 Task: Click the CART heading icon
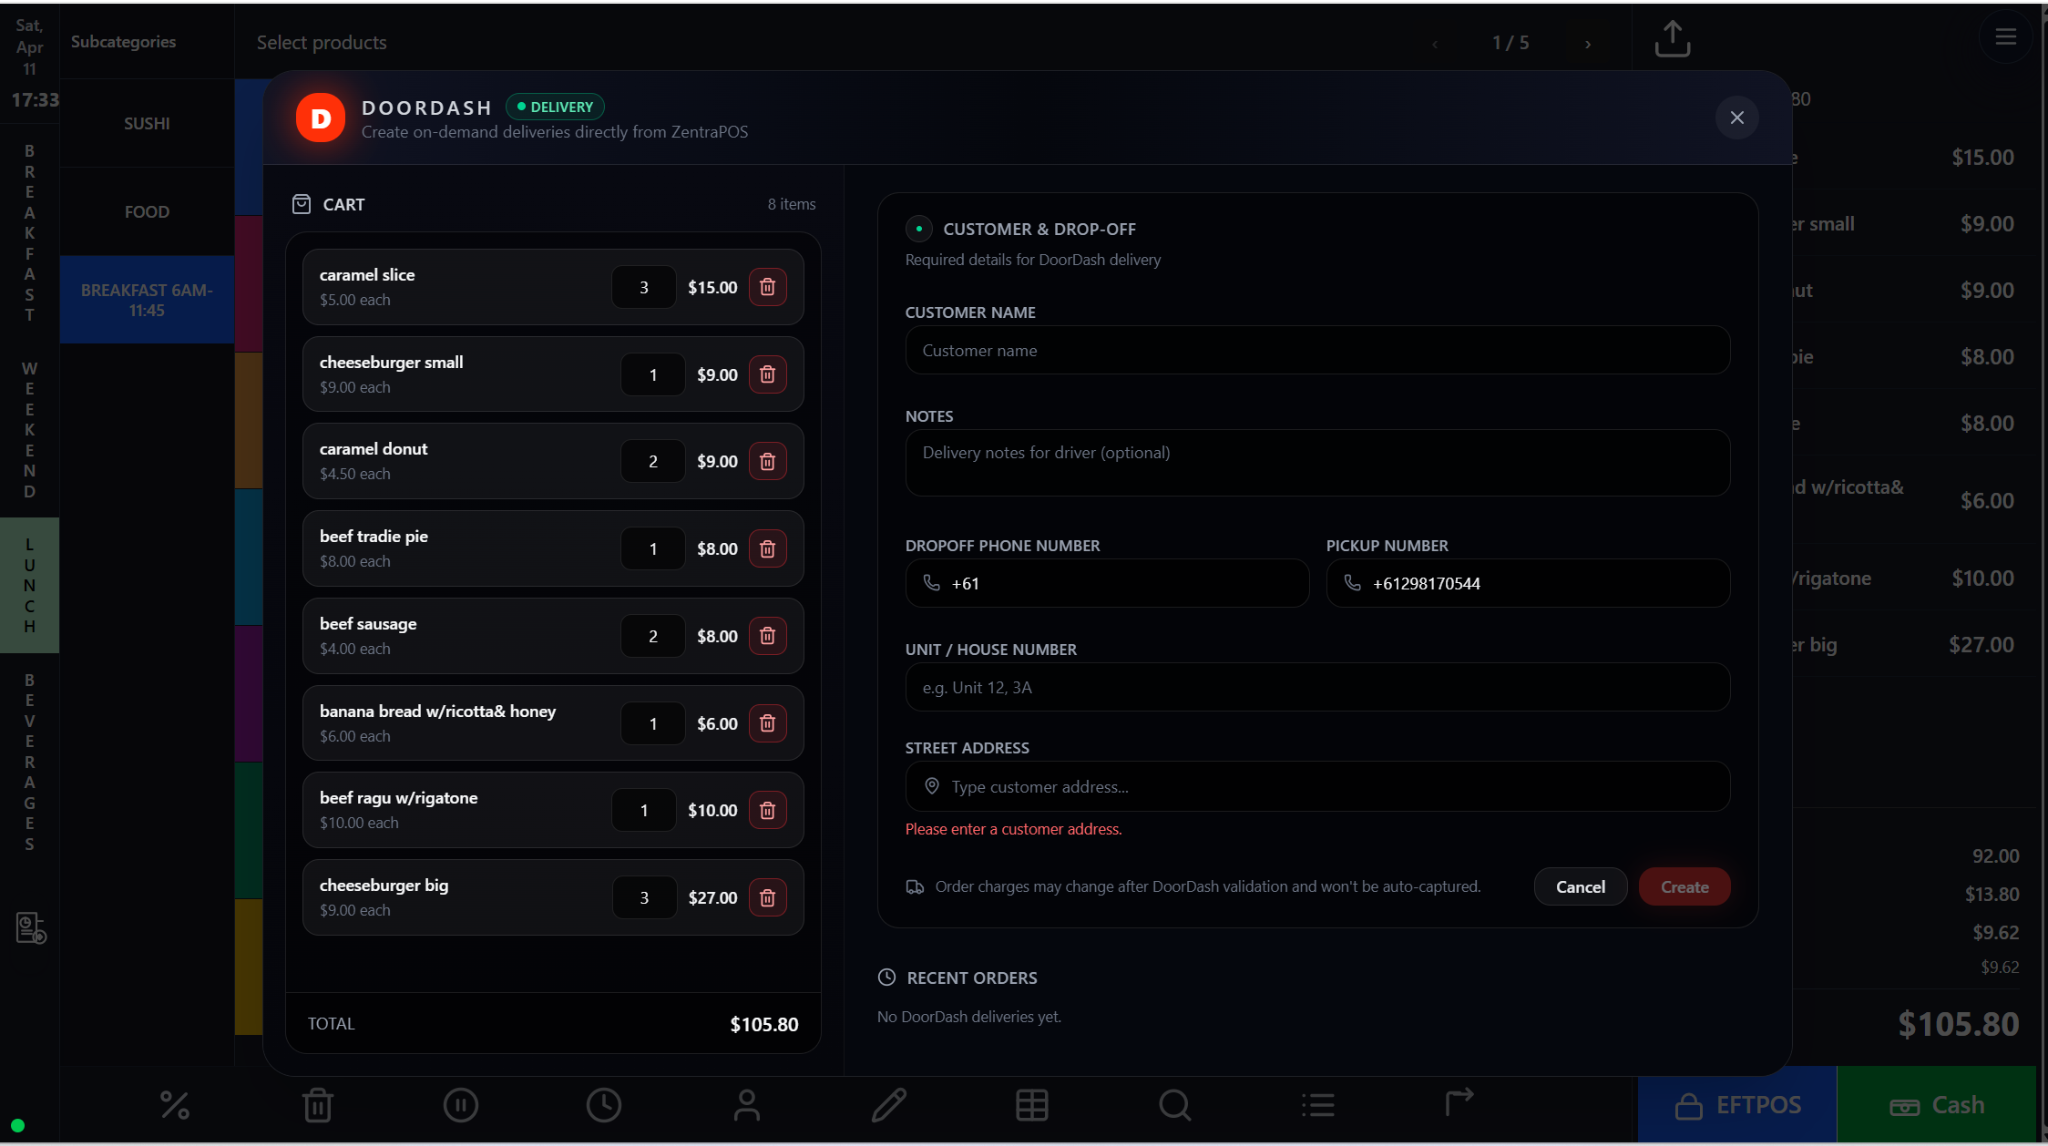(x=301, y=204)
